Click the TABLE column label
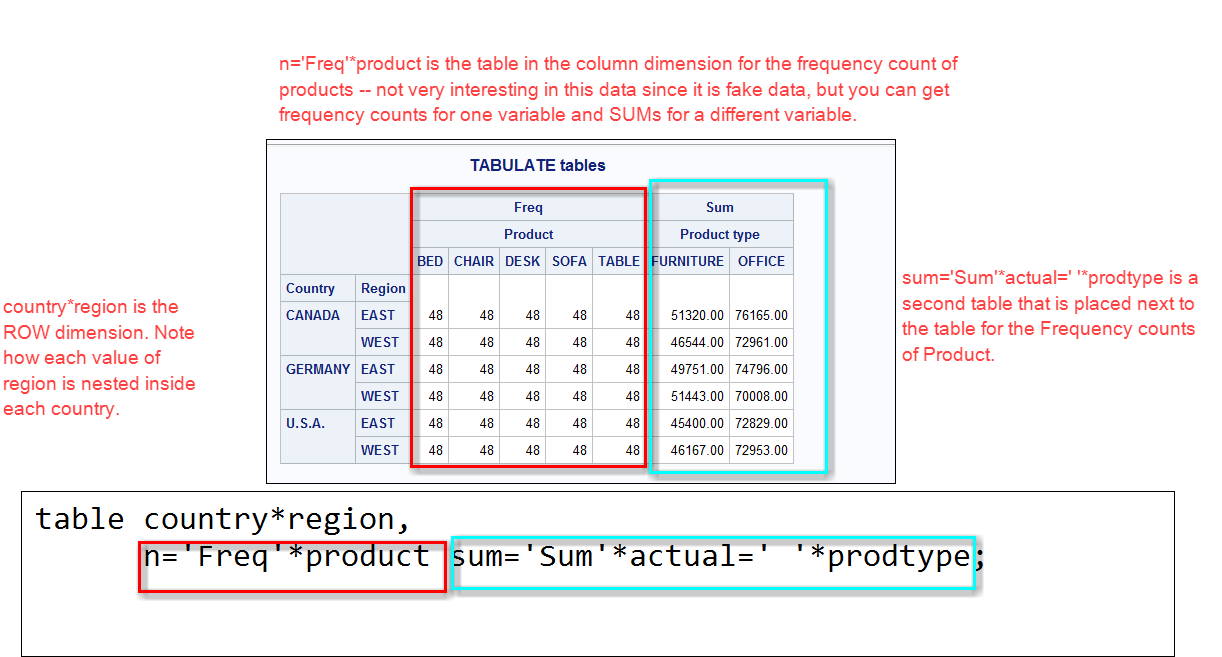1222x657 pixels. coord(618,261)
